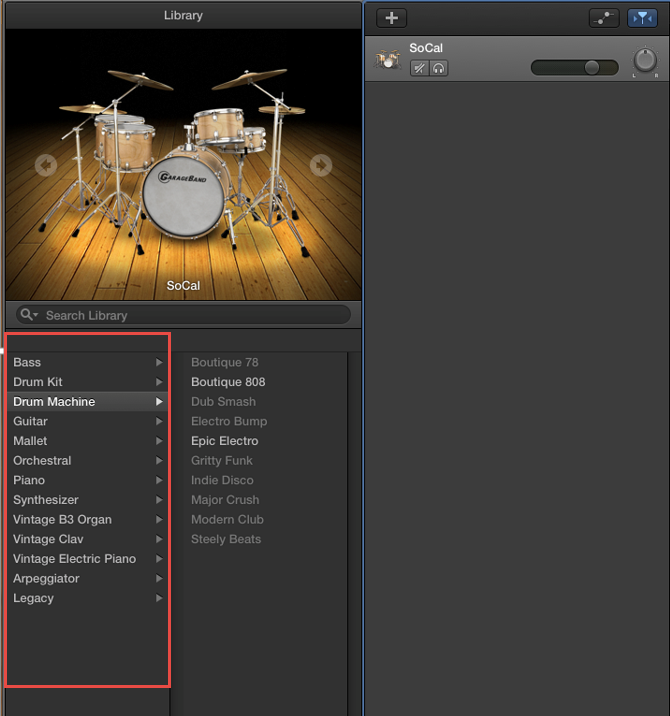Select Bass category
The width and height of the screenshot is (670, 716).
[88, 362]
